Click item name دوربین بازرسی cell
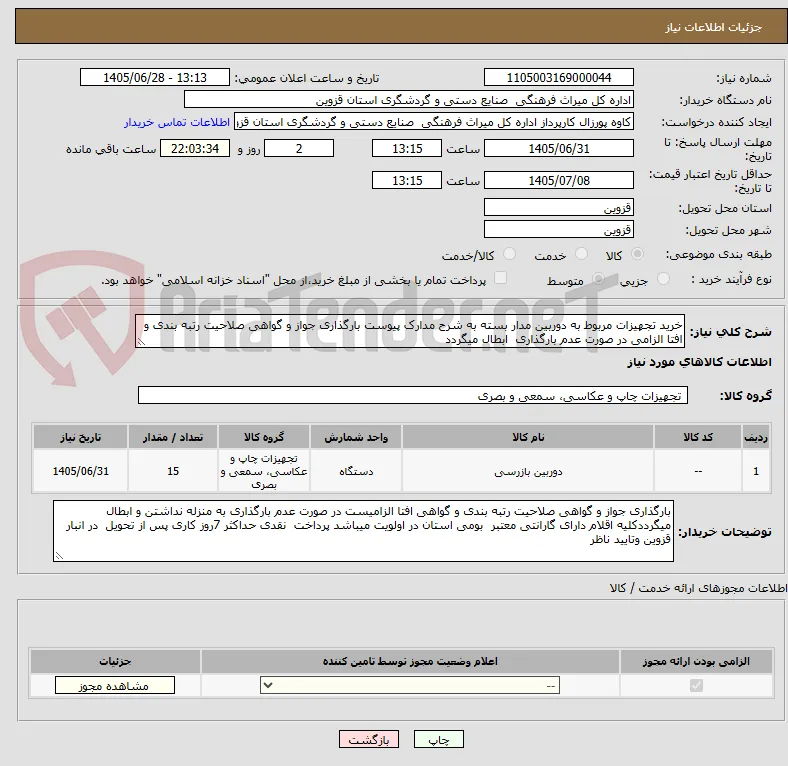788x766 pixels. 528,471
